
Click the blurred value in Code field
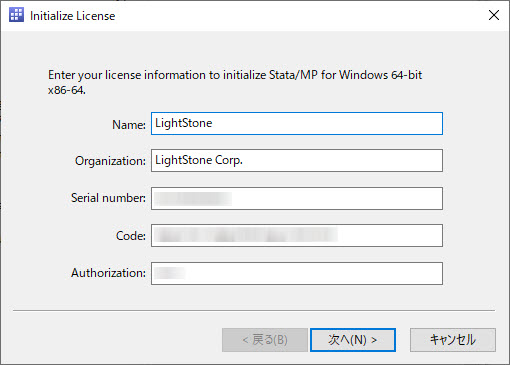coord(247,235)
